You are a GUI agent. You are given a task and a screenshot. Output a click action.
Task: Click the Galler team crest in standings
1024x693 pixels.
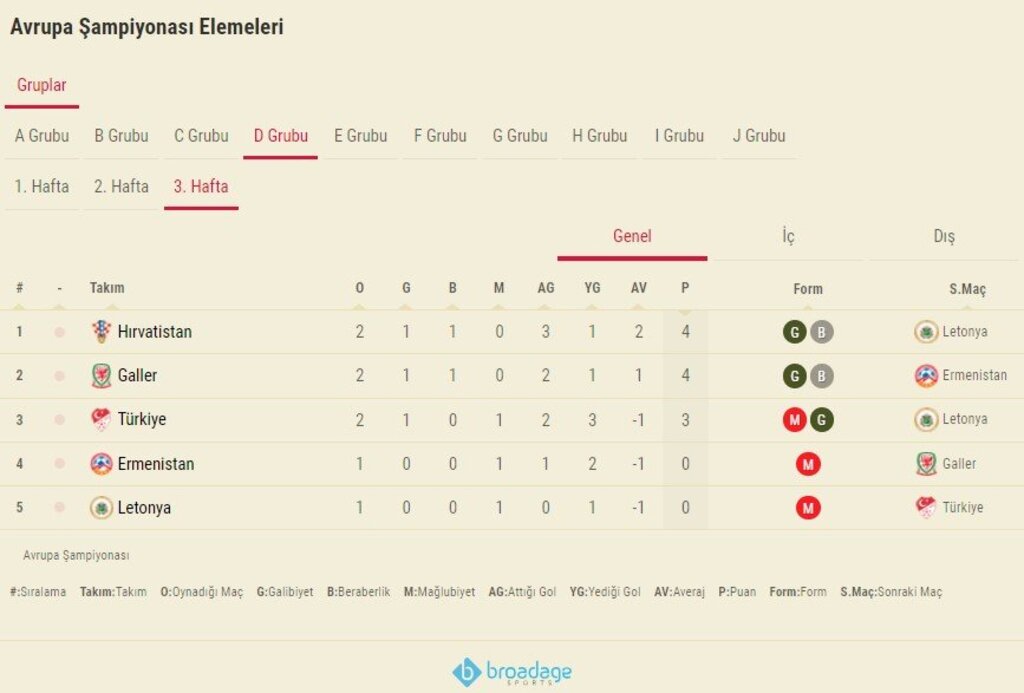click(101, 376)
